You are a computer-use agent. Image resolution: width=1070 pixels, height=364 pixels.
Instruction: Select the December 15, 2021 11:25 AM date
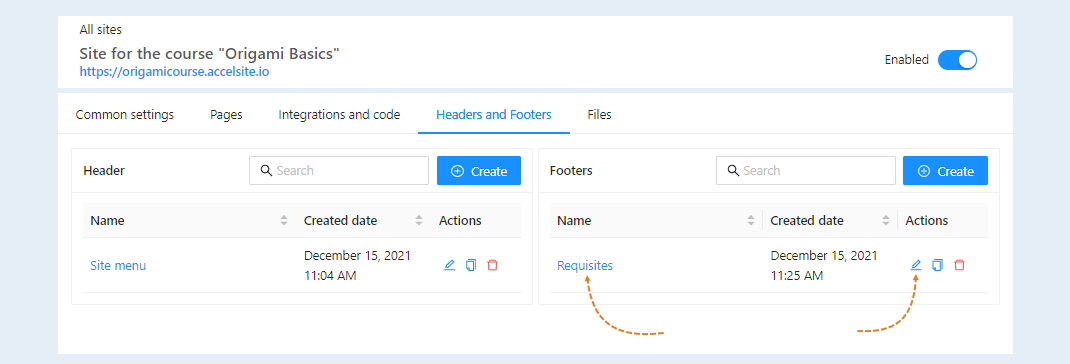pos(824,266)
